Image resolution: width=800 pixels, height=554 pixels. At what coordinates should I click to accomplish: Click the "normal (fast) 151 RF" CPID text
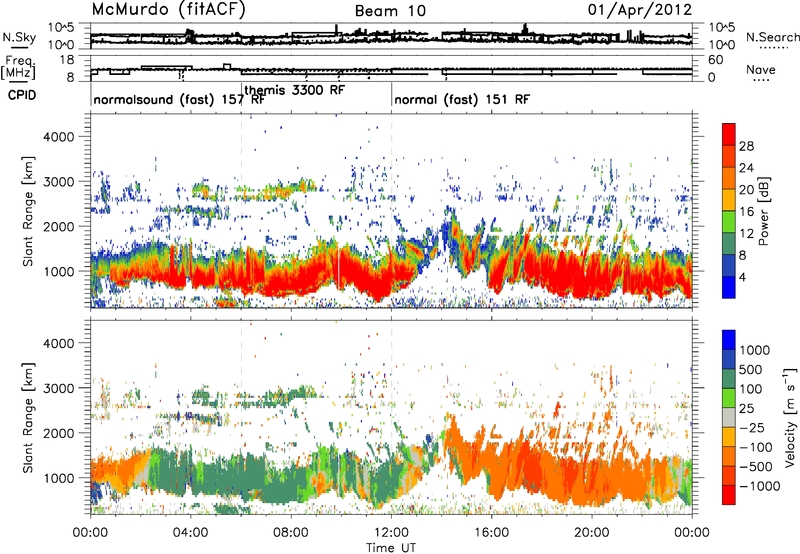point(462,99)
